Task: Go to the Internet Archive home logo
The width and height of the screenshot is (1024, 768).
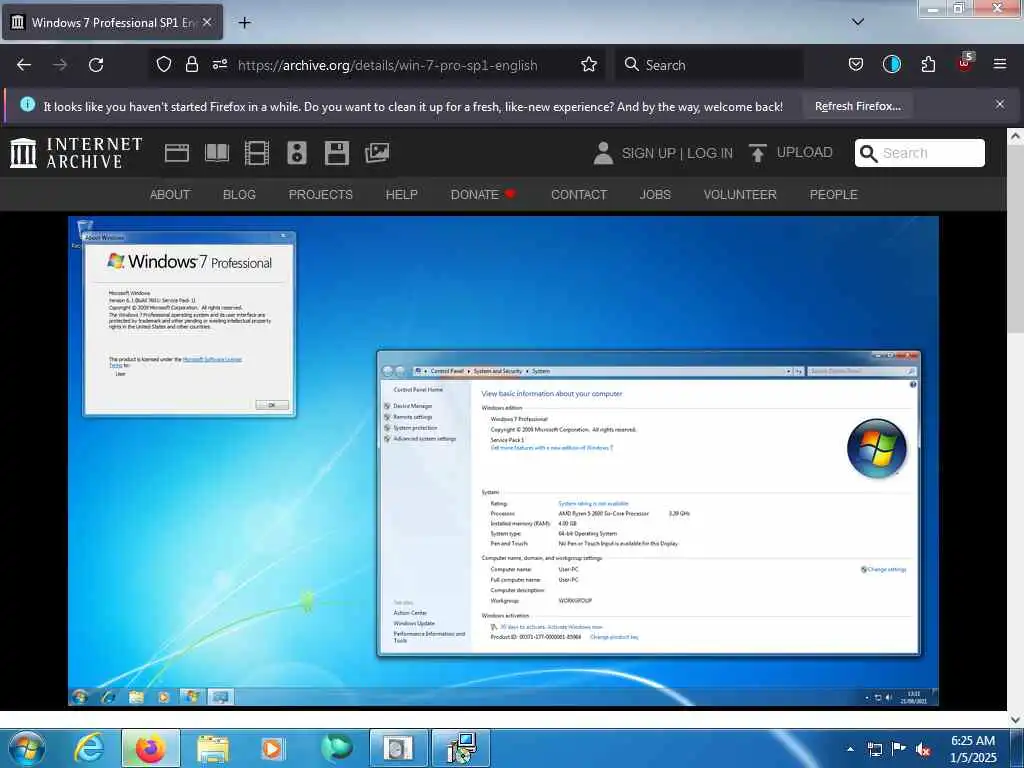Action: tap(76, 153)
